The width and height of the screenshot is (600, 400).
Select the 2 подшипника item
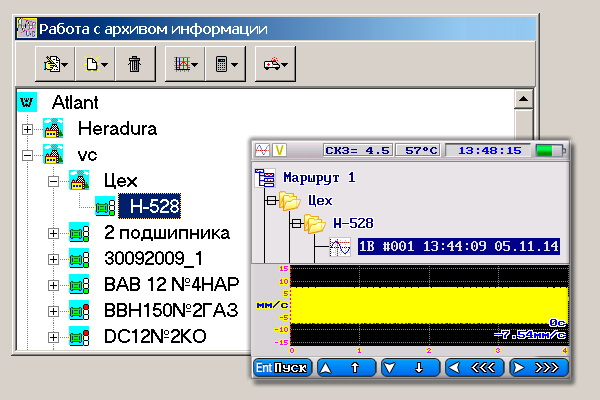coord(167,233)
